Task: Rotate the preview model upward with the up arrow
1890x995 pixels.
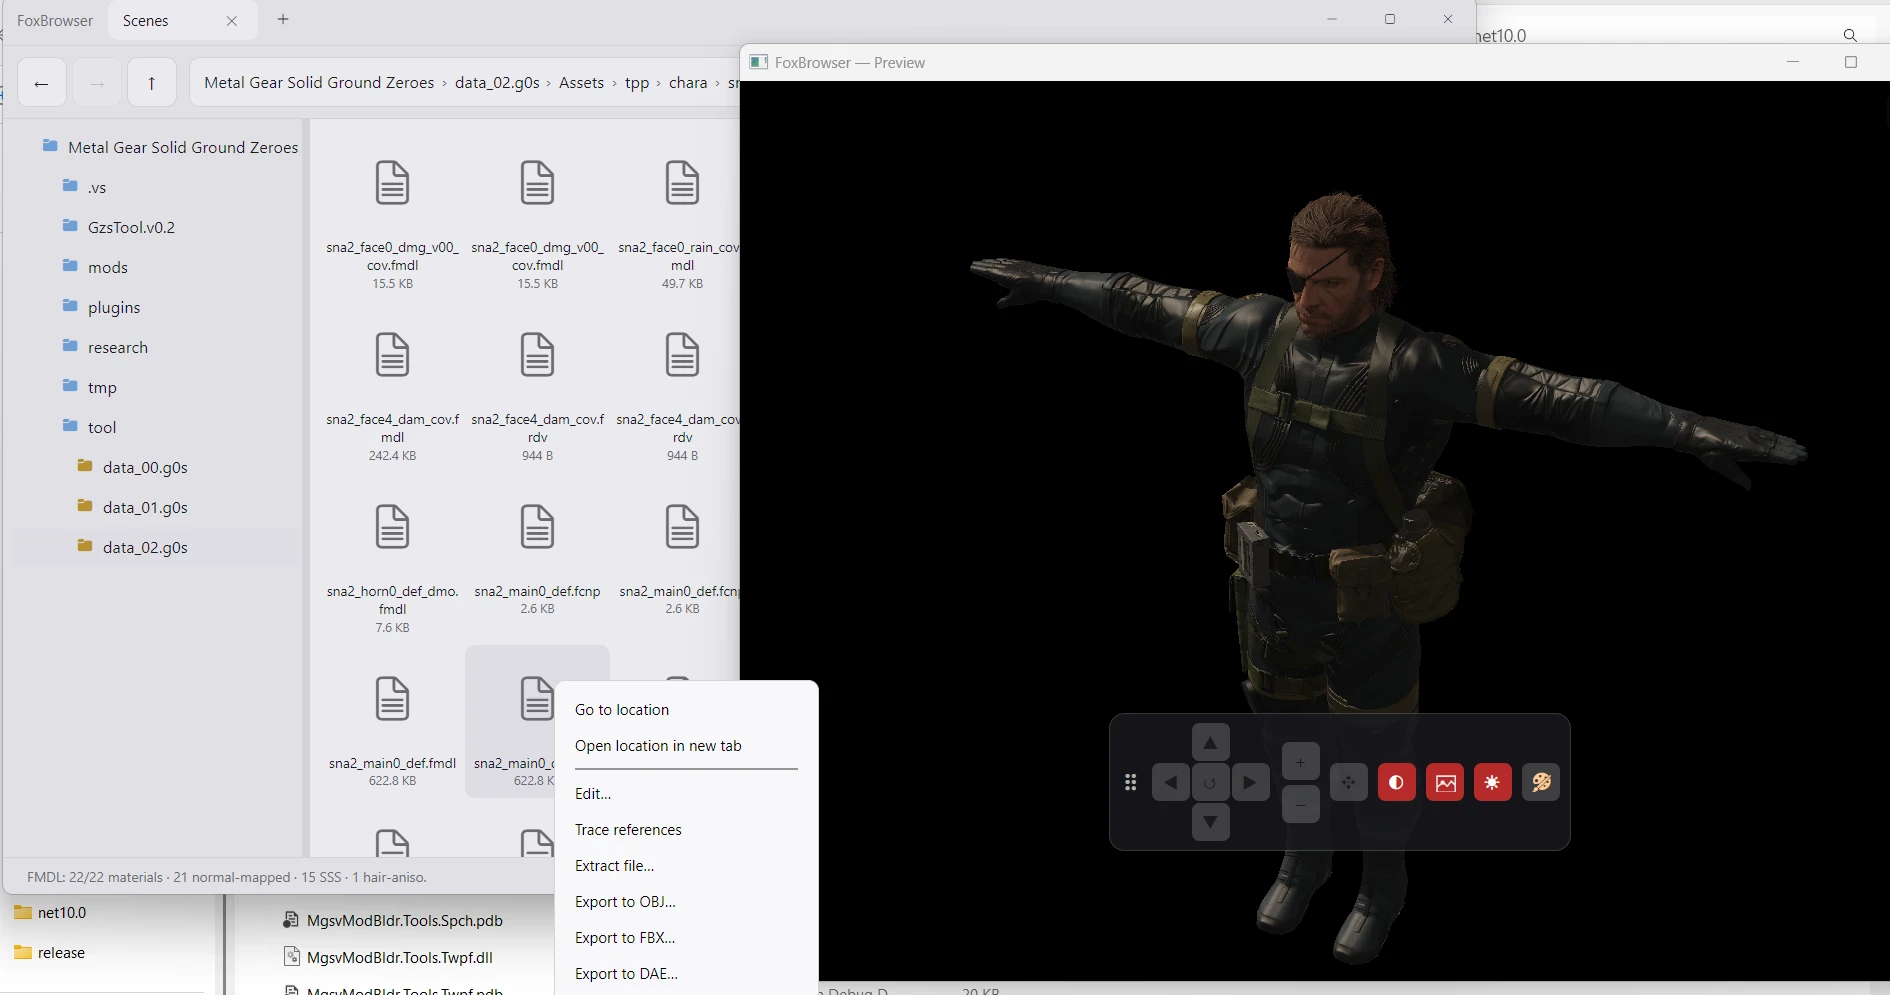Action: coord(1210,743)
